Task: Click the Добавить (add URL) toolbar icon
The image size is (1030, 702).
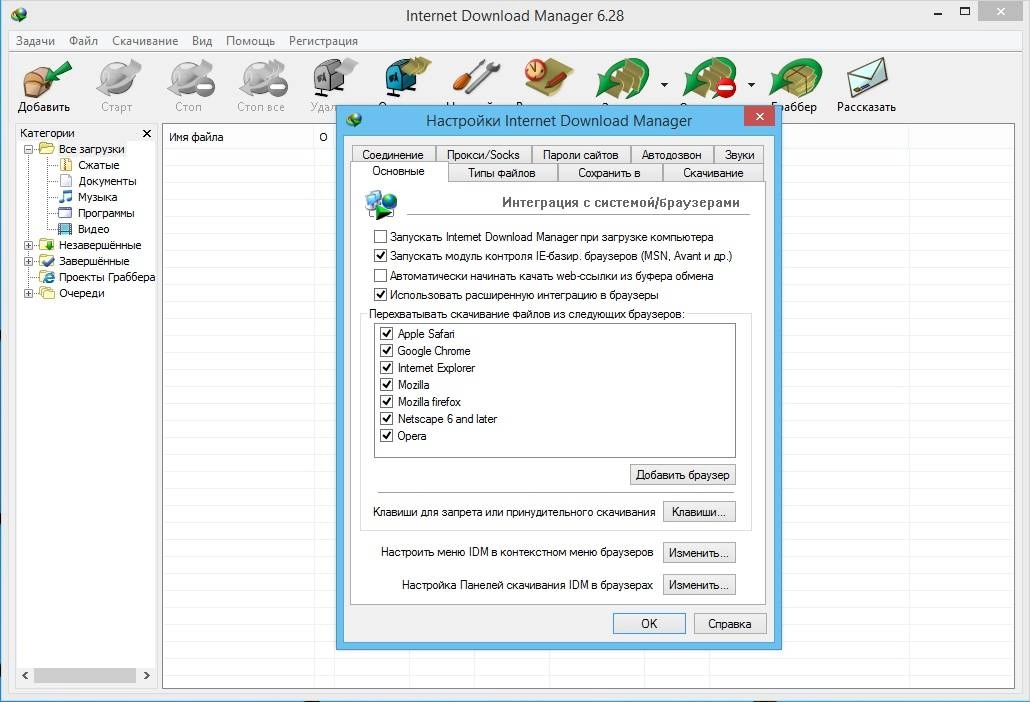Action: 45,79
